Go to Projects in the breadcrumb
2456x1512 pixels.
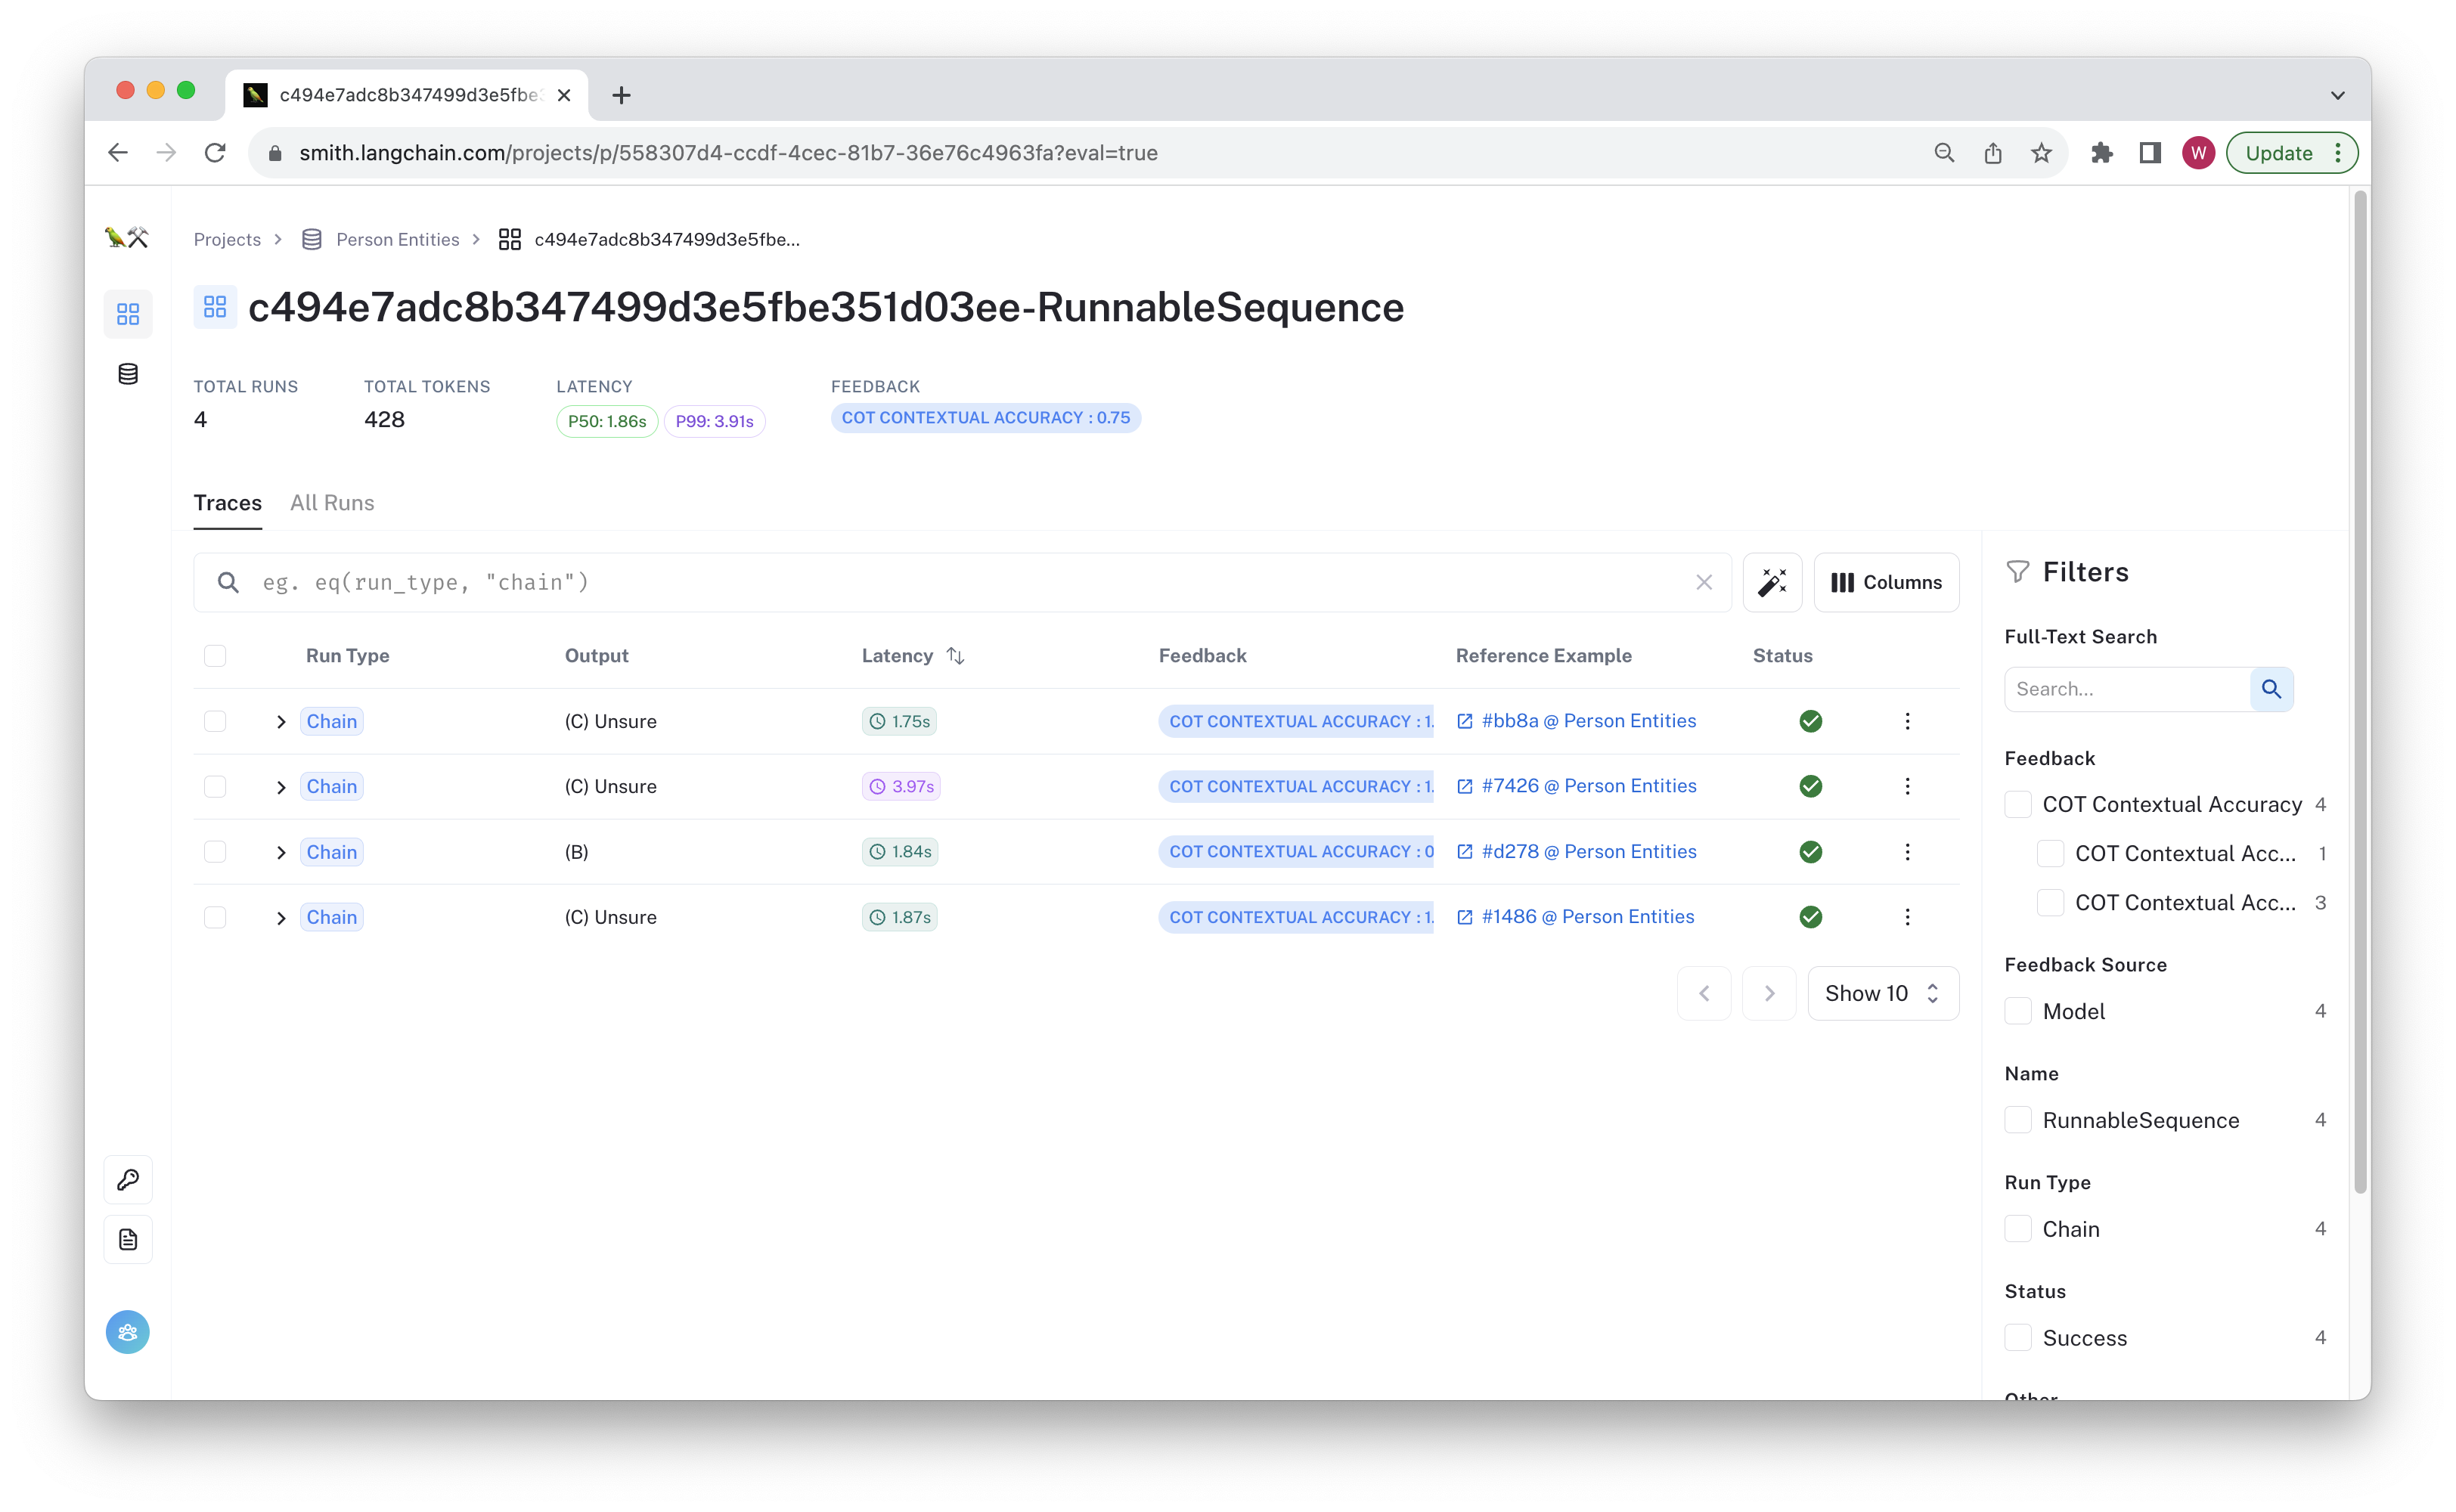point(227,240)
